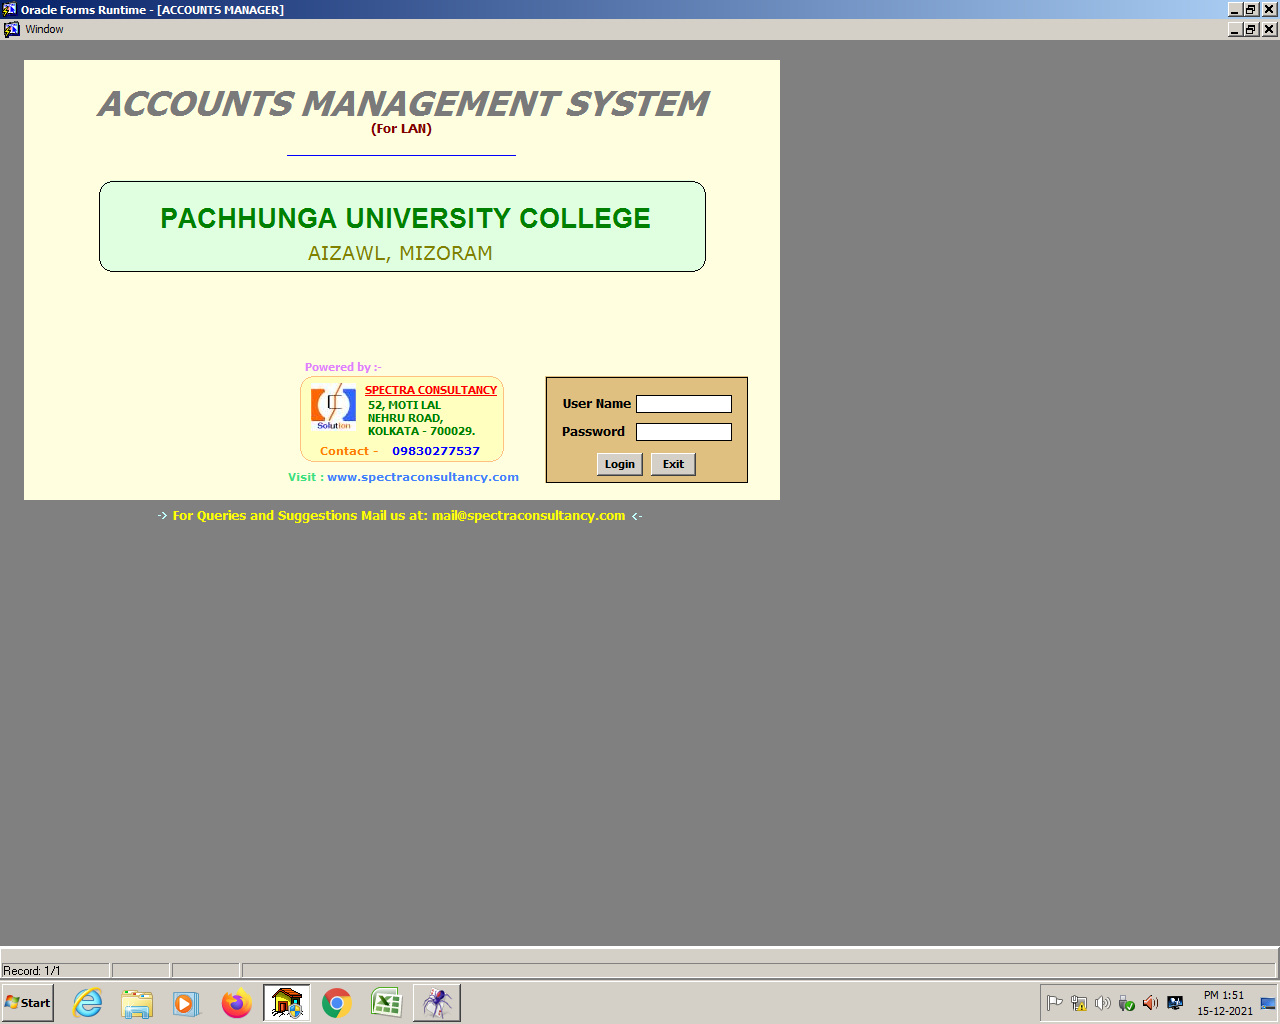Select the Accounts Manager house icon in taskbar

[287, 1003]
